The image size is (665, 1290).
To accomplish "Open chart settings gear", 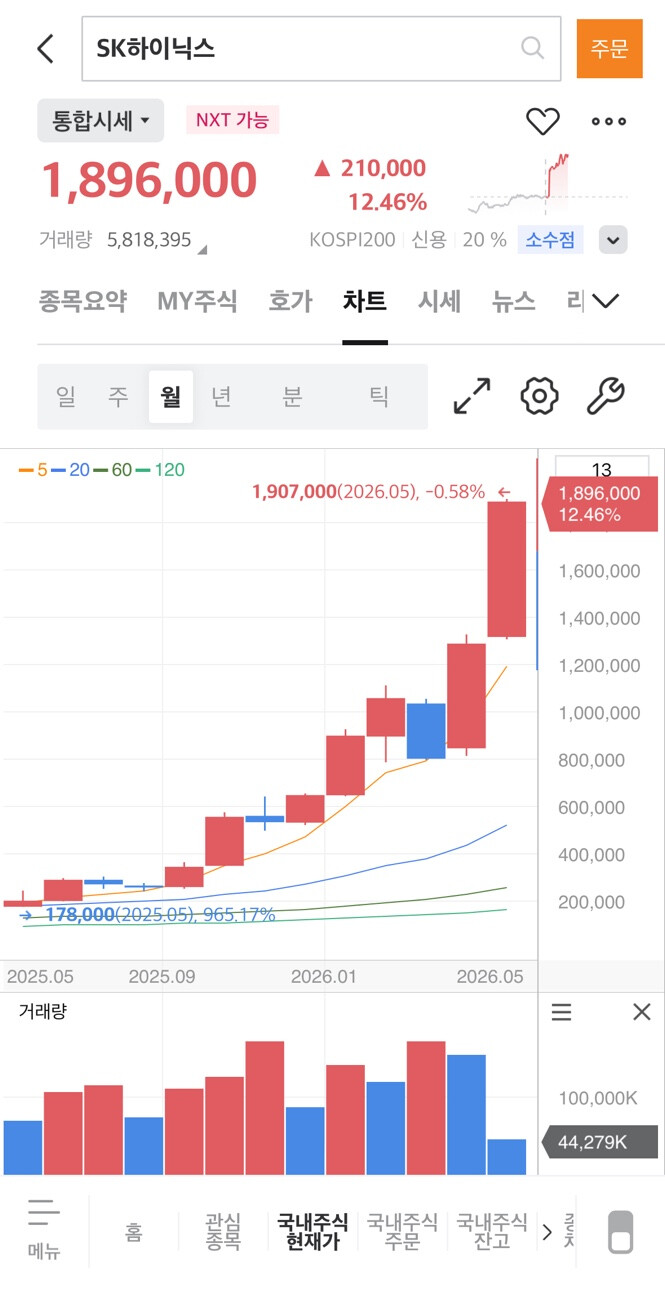I will [x=539, y=396].
